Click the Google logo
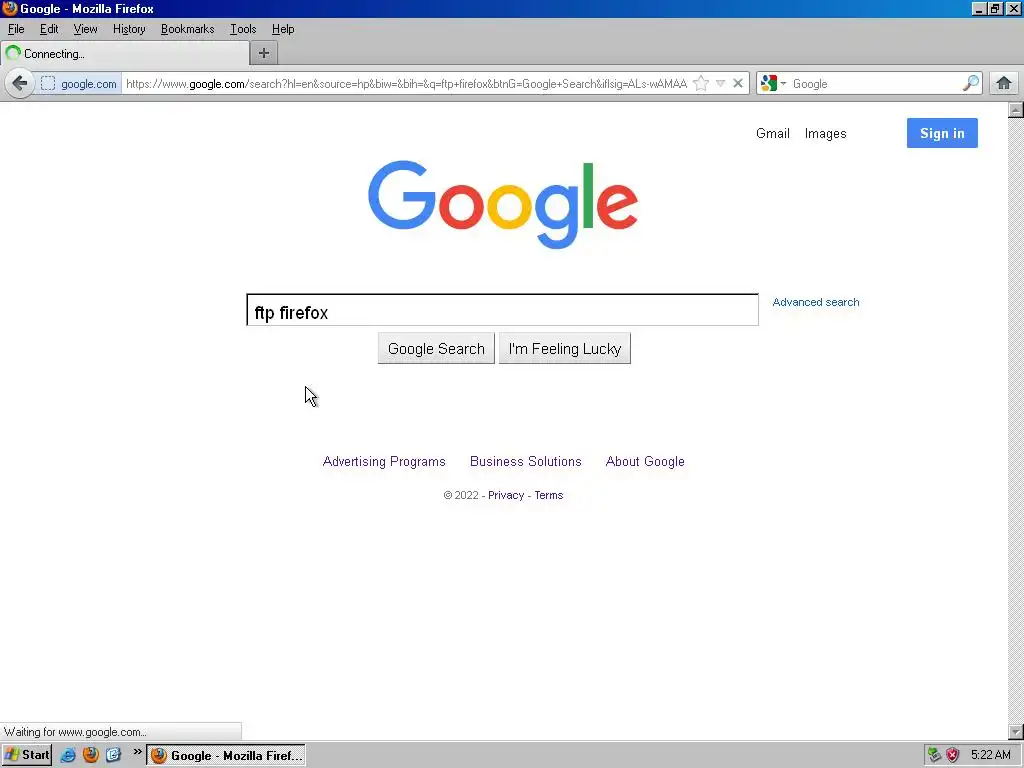Screen dimensions: 1024x768 click(503, 204)
